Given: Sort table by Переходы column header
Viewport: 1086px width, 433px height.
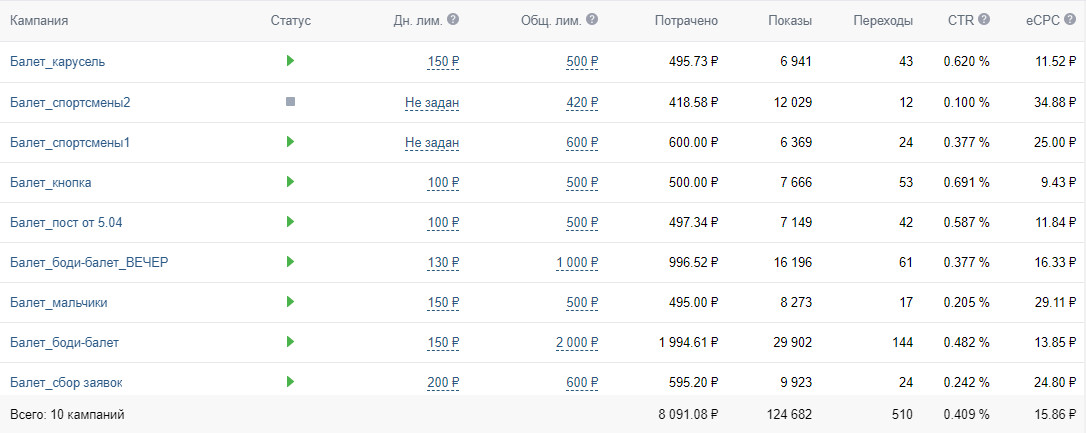Looking at the screenshot, I should pyautogui.click(x=883, y=21).
